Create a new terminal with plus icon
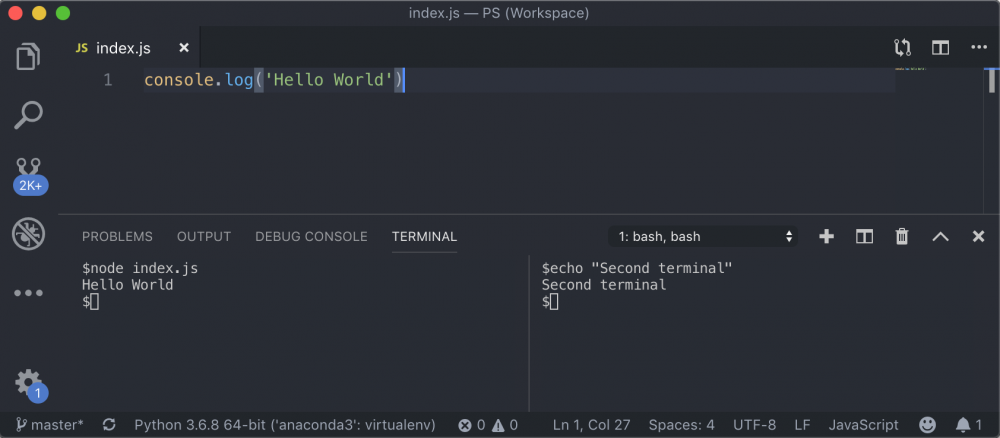 pyautogui.click(x=827, y=237)
